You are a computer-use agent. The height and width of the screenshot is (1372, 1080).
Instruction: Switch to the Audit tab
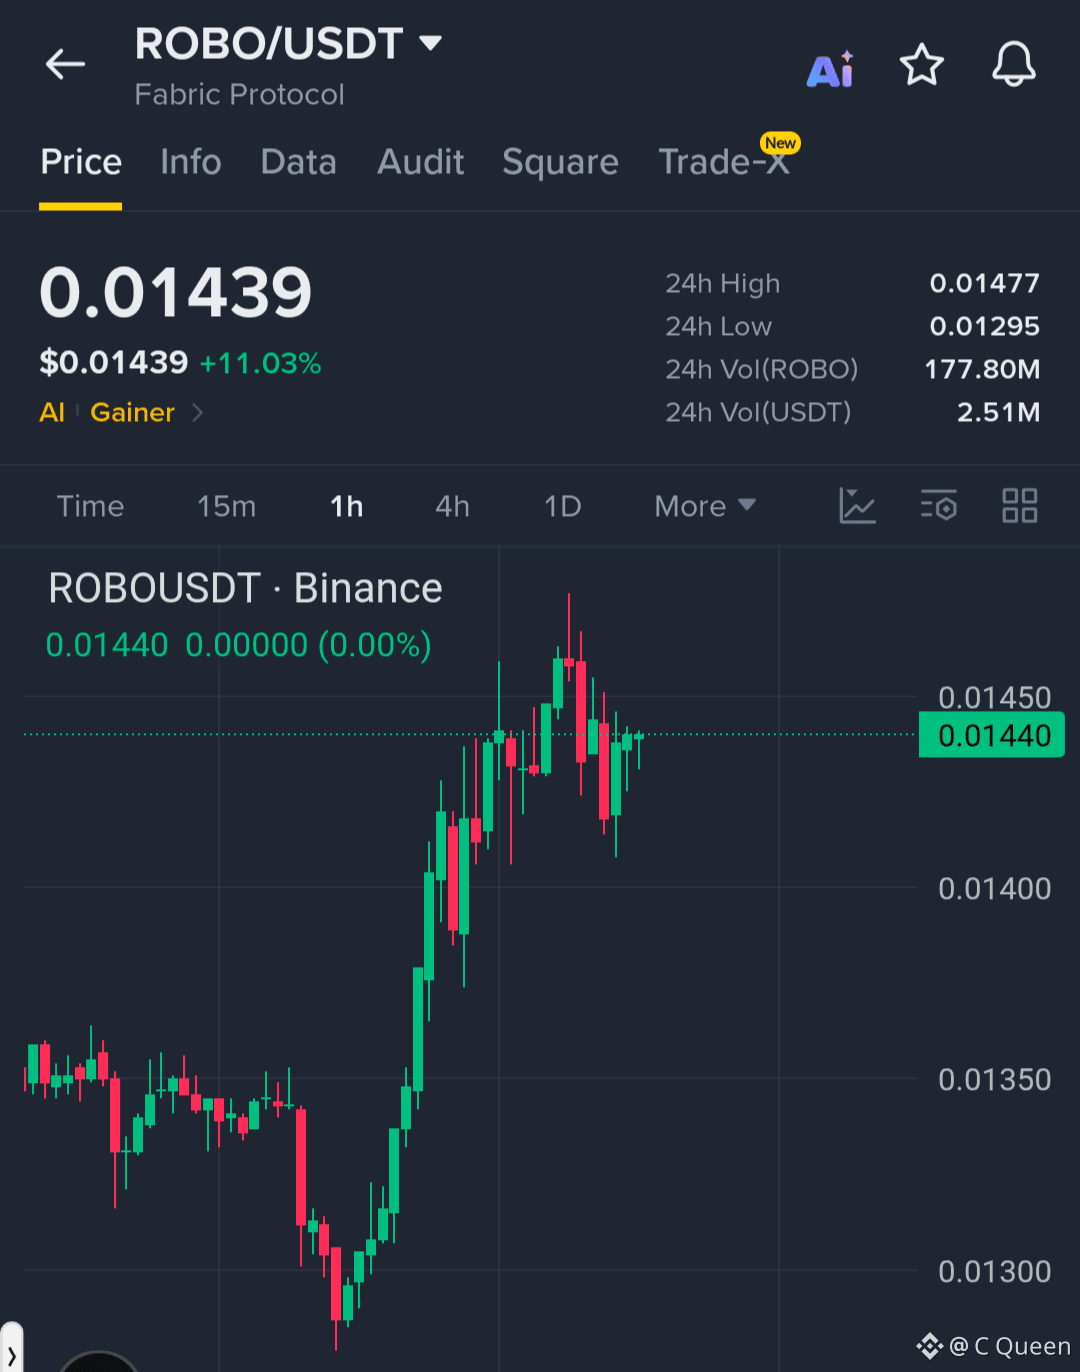click(420, 162)
